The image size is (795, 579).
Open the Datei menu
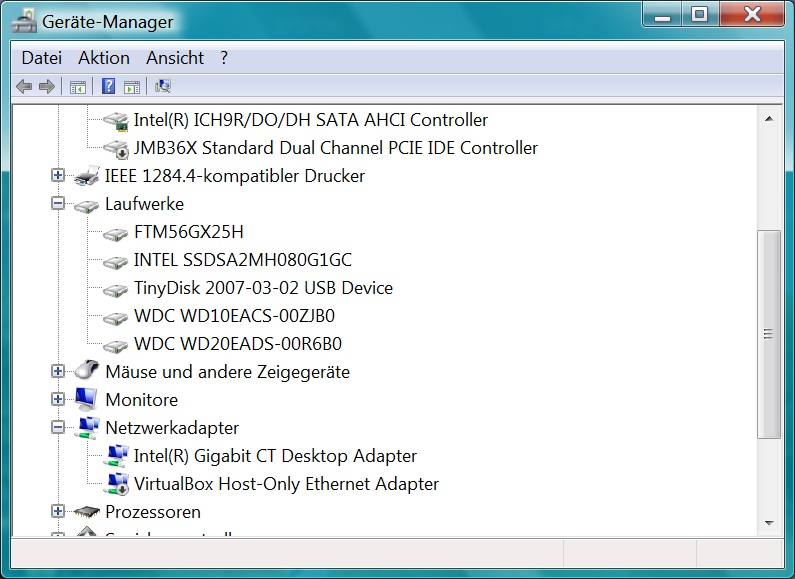point(42,58)
